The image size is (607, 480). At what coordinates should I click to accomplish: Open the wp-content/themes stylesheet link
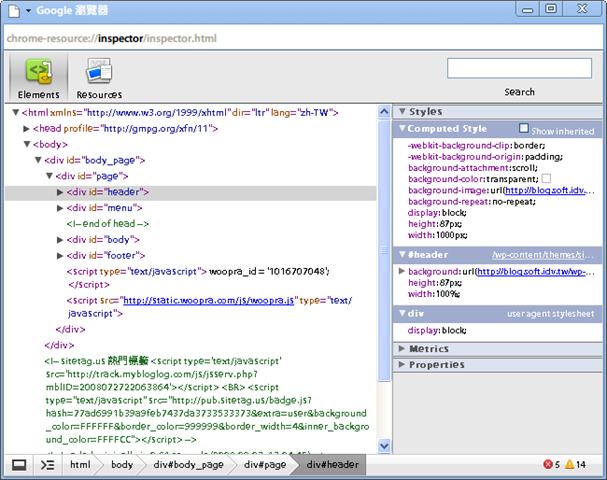click(542, 255)
